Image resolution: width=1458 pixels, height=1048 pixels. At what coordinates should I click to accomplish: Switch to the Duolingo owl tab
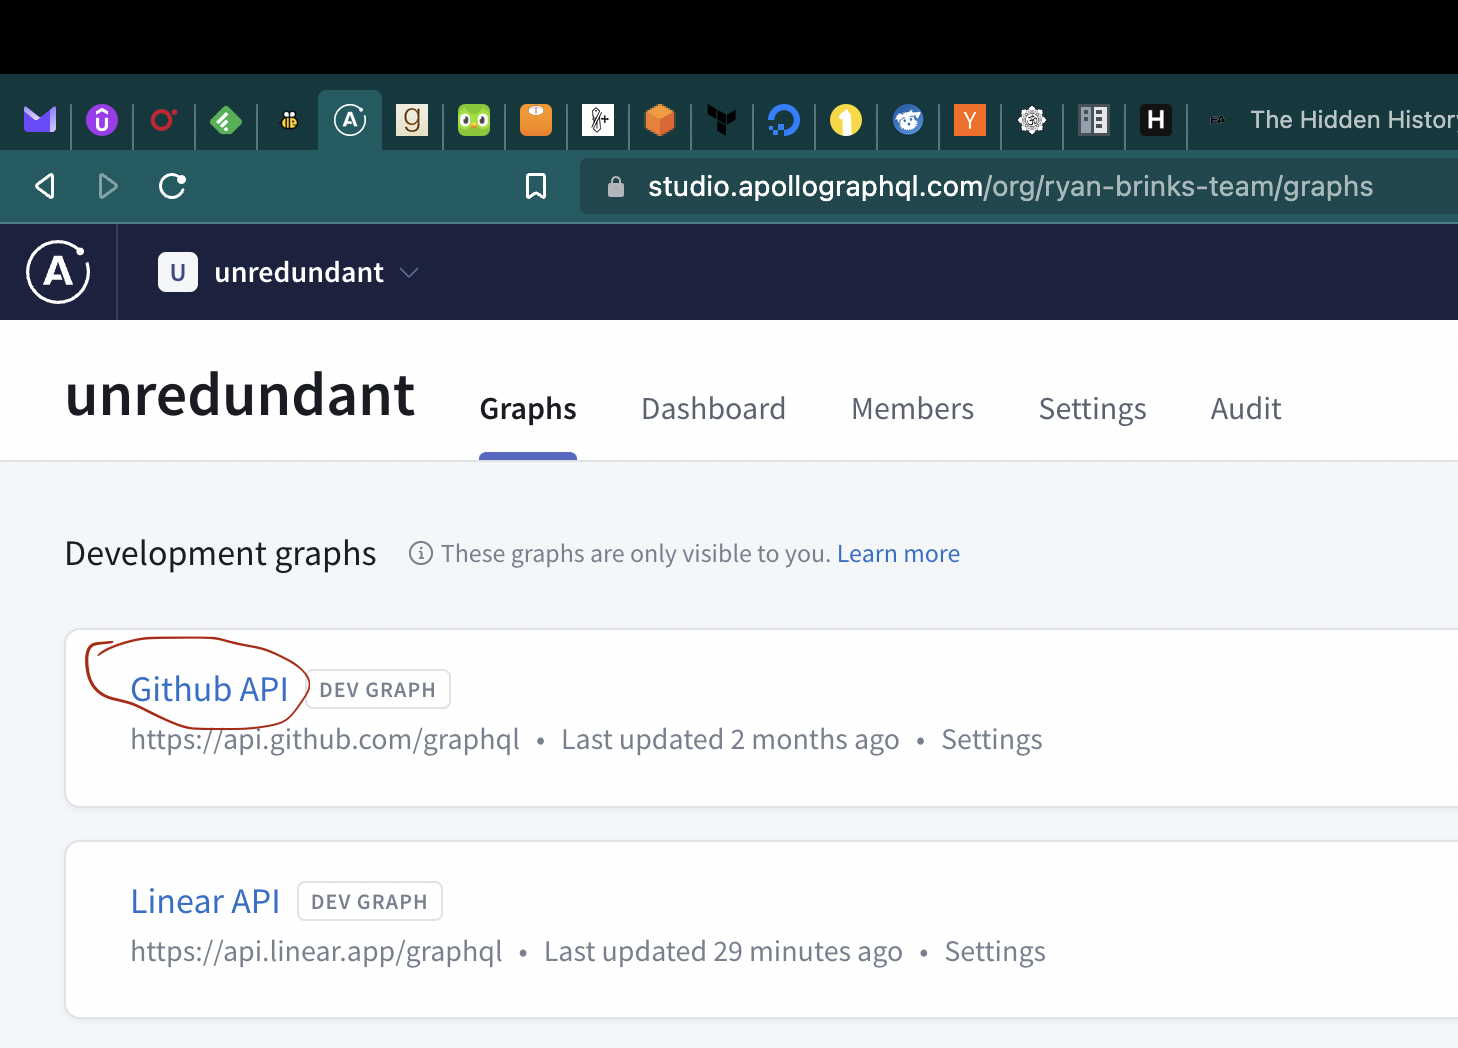pos(474,120)
